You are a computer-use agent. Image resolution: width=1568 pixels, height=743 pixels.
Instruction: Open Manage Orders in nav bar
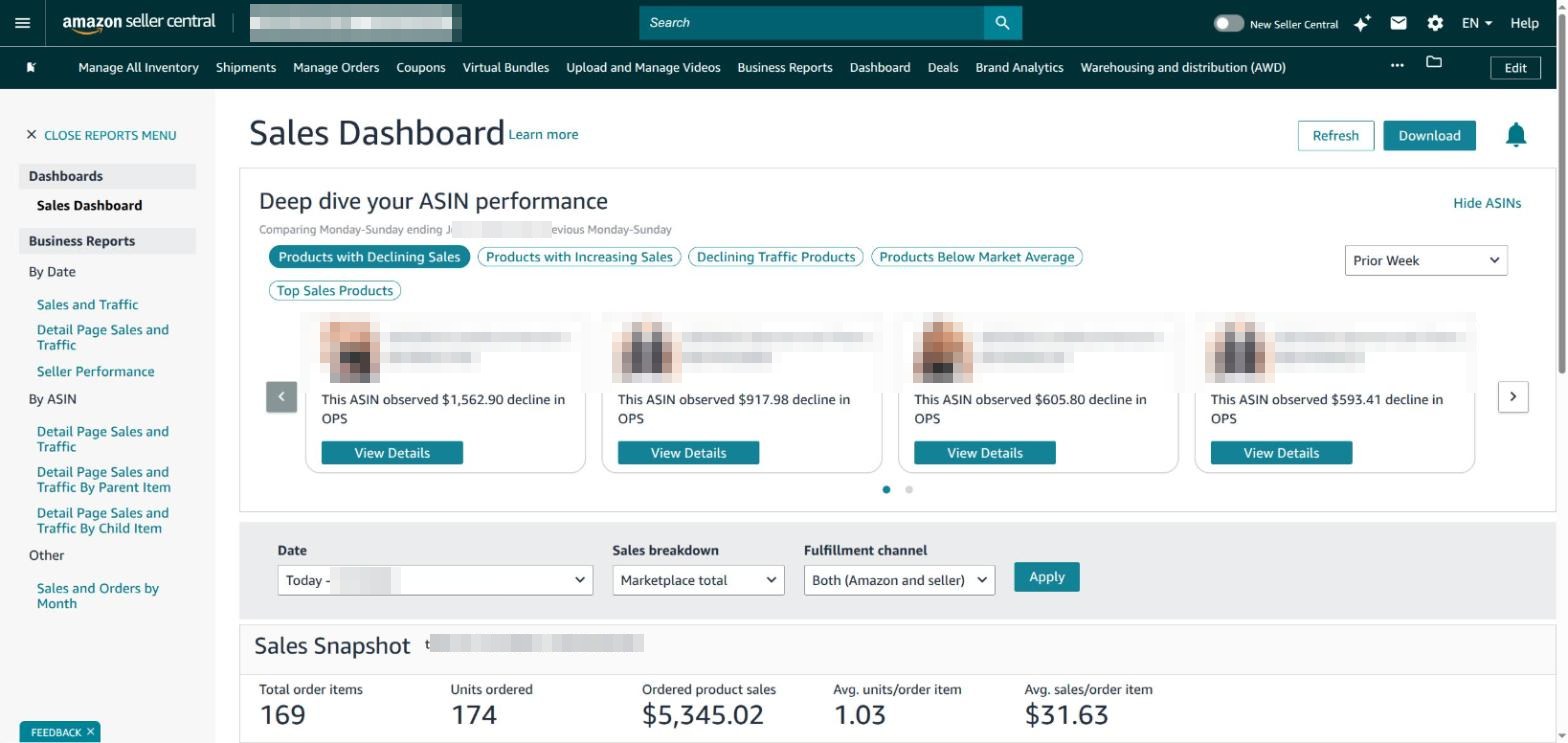(x=336, y=67)
